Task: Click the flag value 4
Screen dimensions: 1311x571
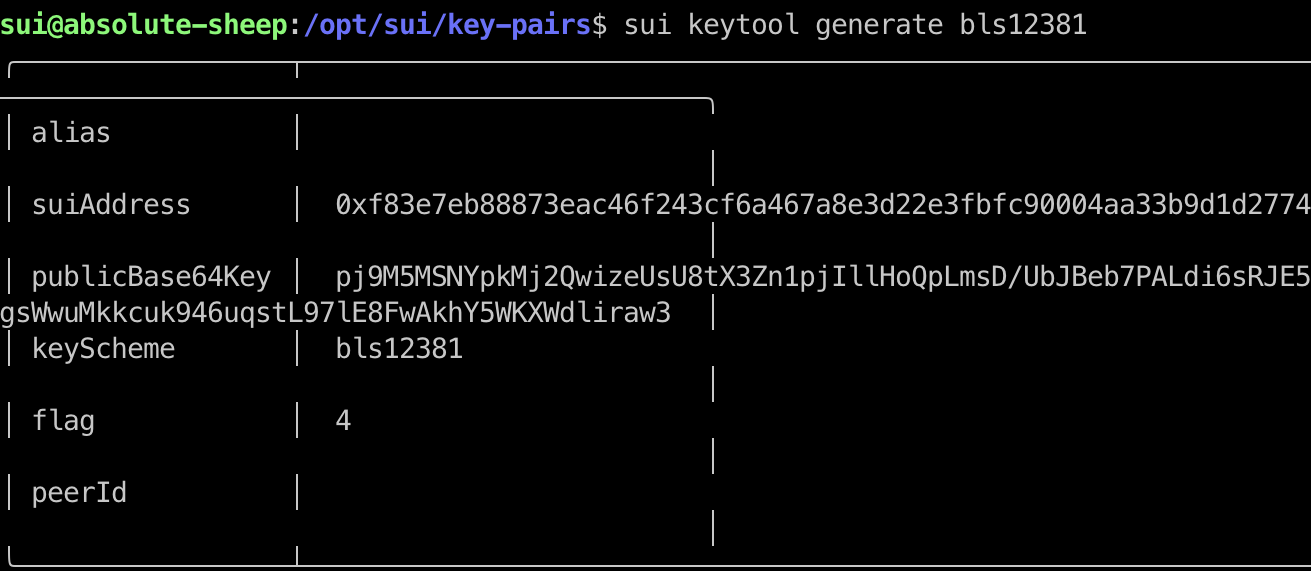Action: pos(343,421)
